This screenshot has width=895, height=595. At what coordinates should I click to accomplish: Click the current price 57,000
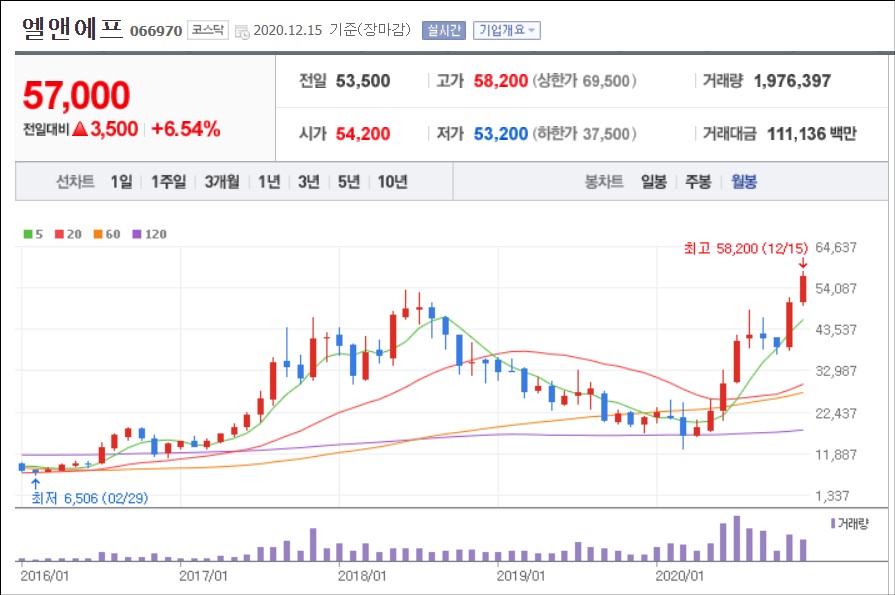[x=76, y=95]
